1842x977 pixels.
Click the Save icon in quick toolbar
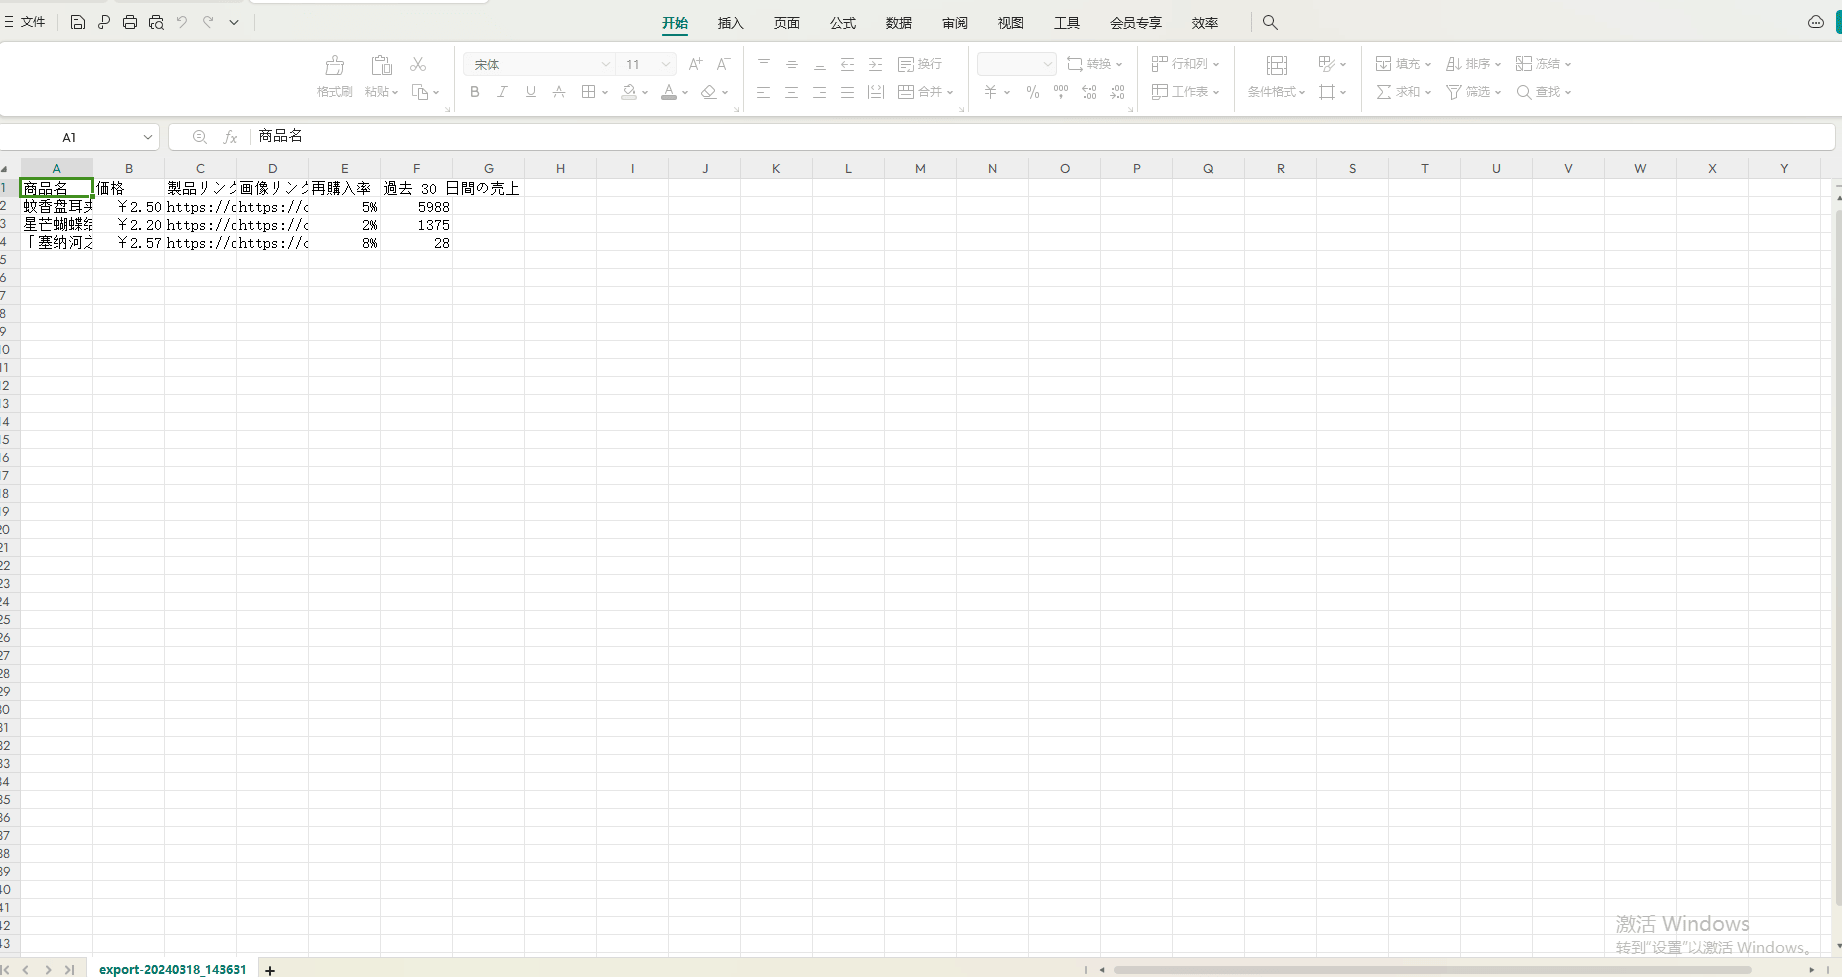coord(78,22)
